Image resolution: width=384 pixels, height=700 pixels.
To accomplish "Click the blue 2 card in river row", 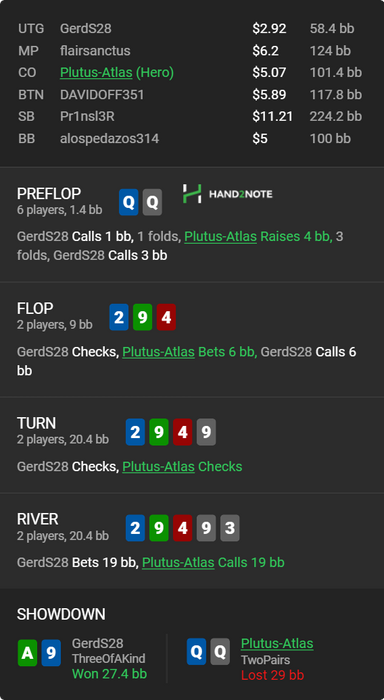I will (135, 528).
